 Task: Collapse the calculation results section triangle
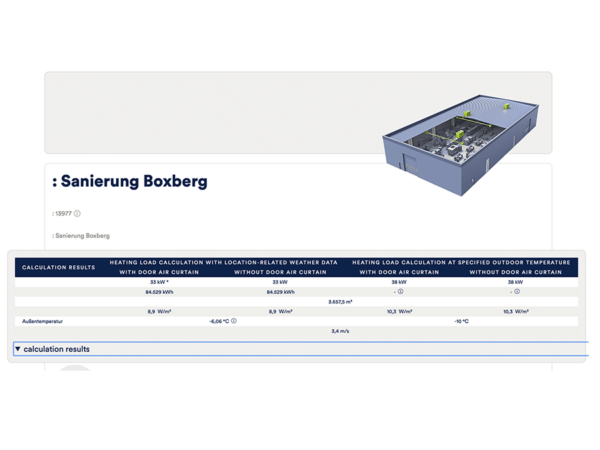17,349
